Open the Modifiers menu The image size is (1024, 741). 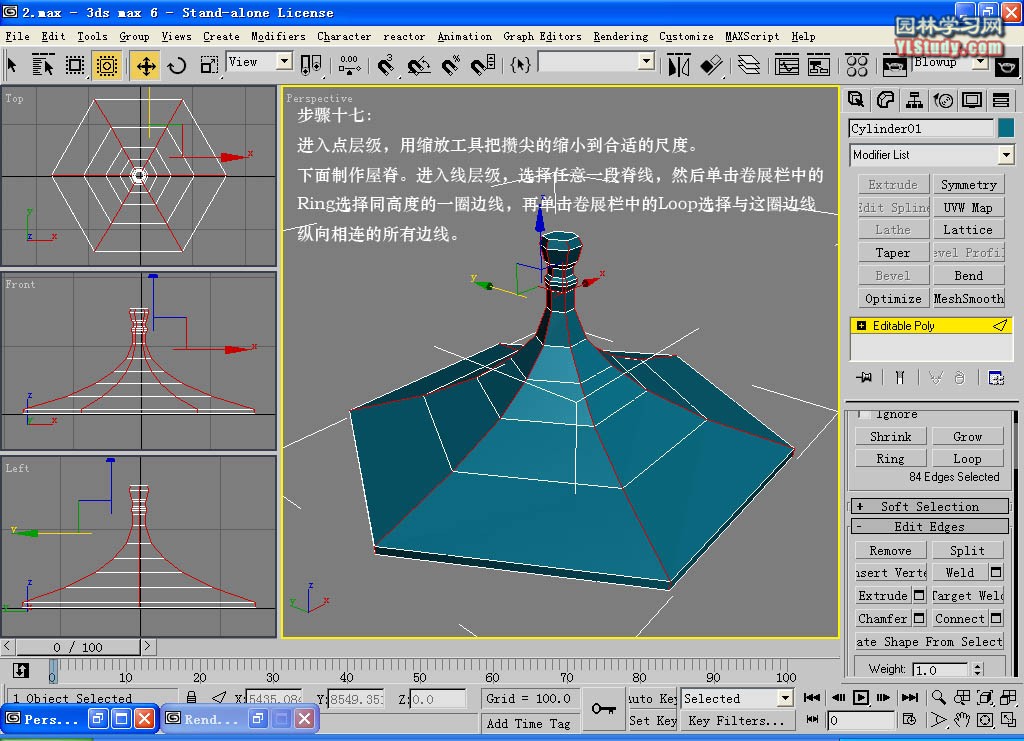(278, 36)
